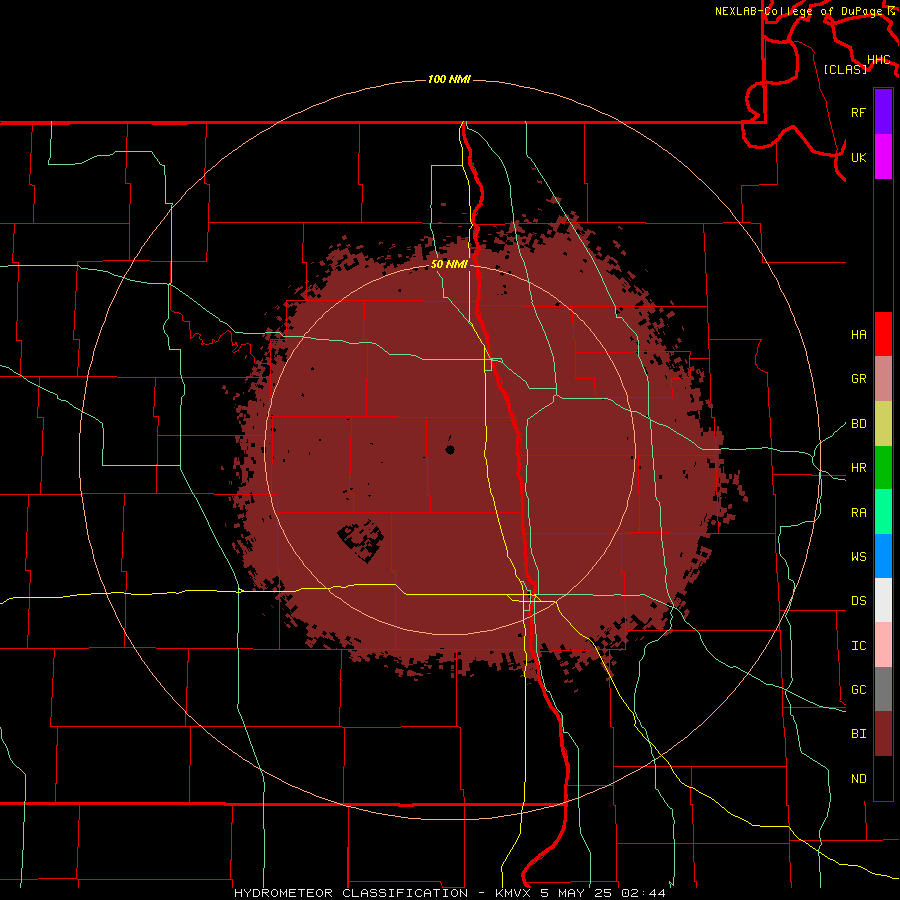
Task: Click the 50 NMI range ring label
Action: tap(449, 264)
